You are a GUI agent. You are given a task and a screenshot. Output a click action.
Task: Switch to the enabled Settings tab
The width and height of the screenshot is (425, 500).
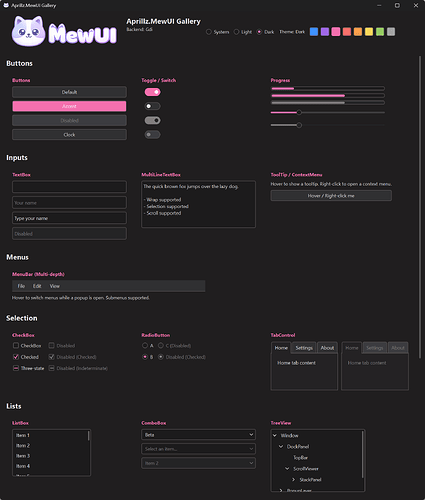coord(304,348)
